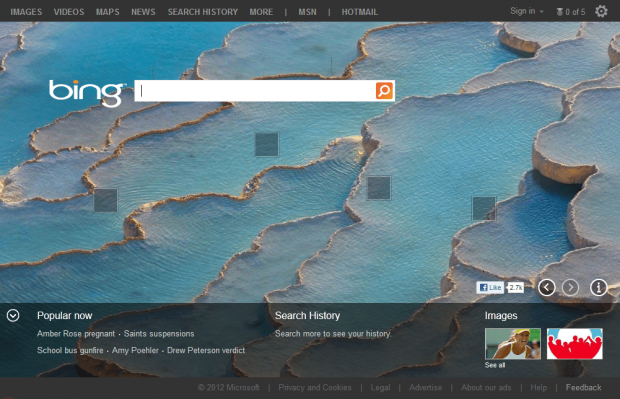This screenshot has width=620, height=399.
Task: Click the See all images link
Action: click(495, 365)
